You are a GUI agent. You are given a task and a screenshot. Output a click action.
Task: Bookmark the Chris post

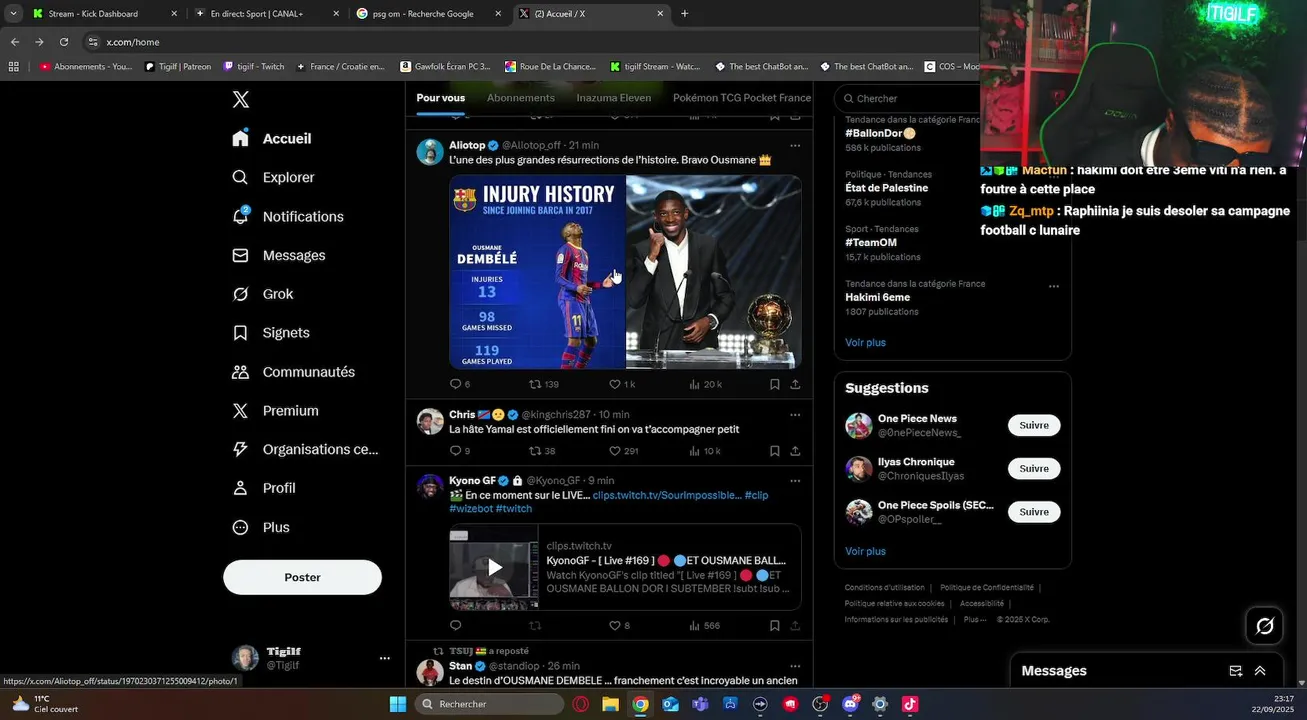point(775,451)
